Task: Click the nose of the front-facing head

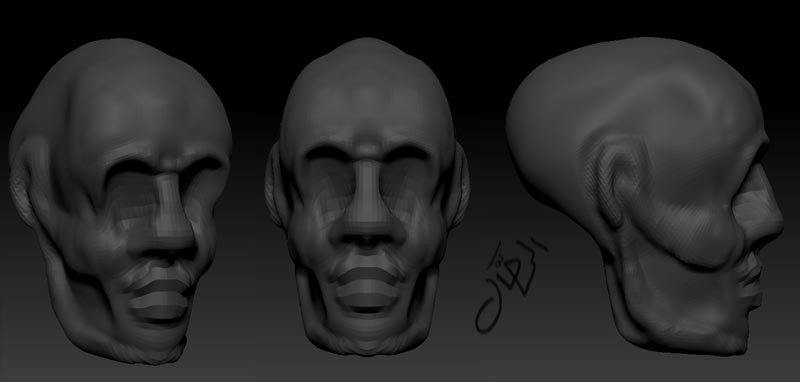Action: pyautogui.click(x=367, y=204)
